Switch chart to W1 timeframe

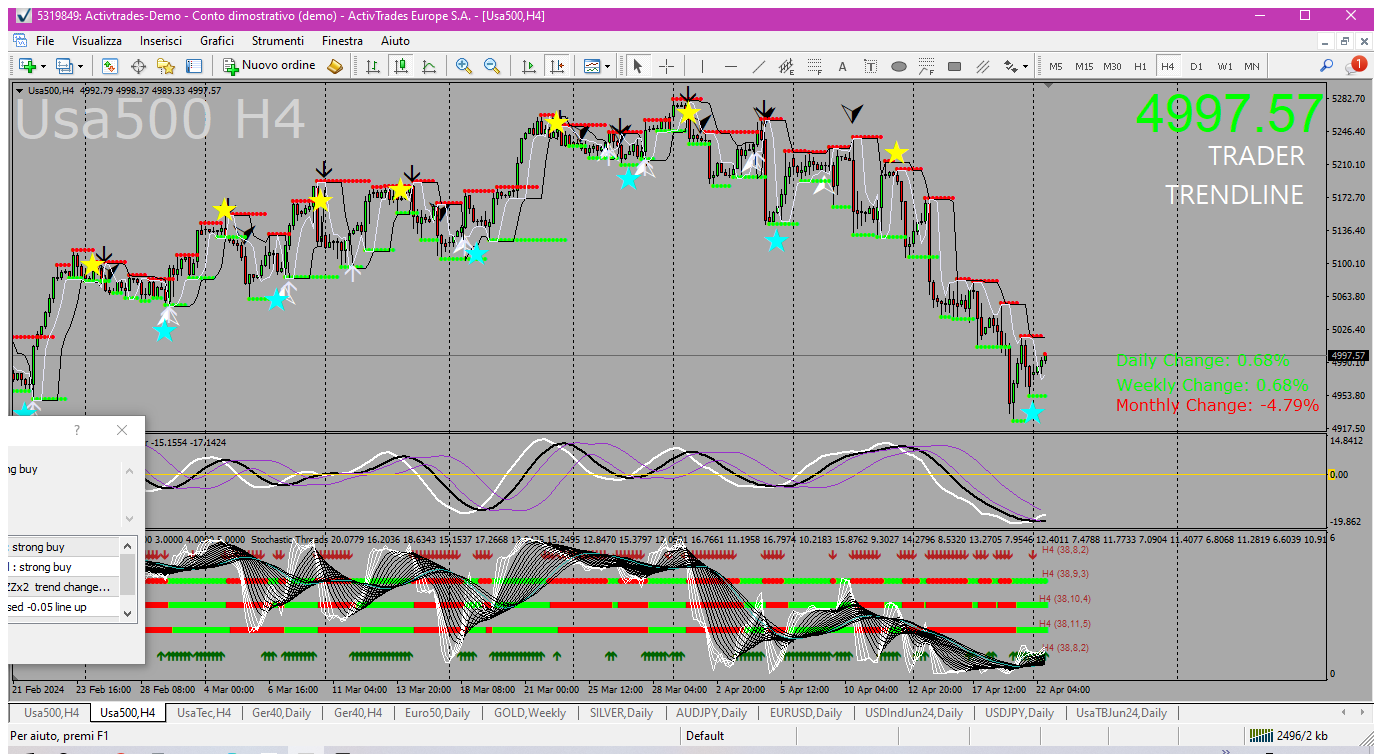[x=1224, y=66]
